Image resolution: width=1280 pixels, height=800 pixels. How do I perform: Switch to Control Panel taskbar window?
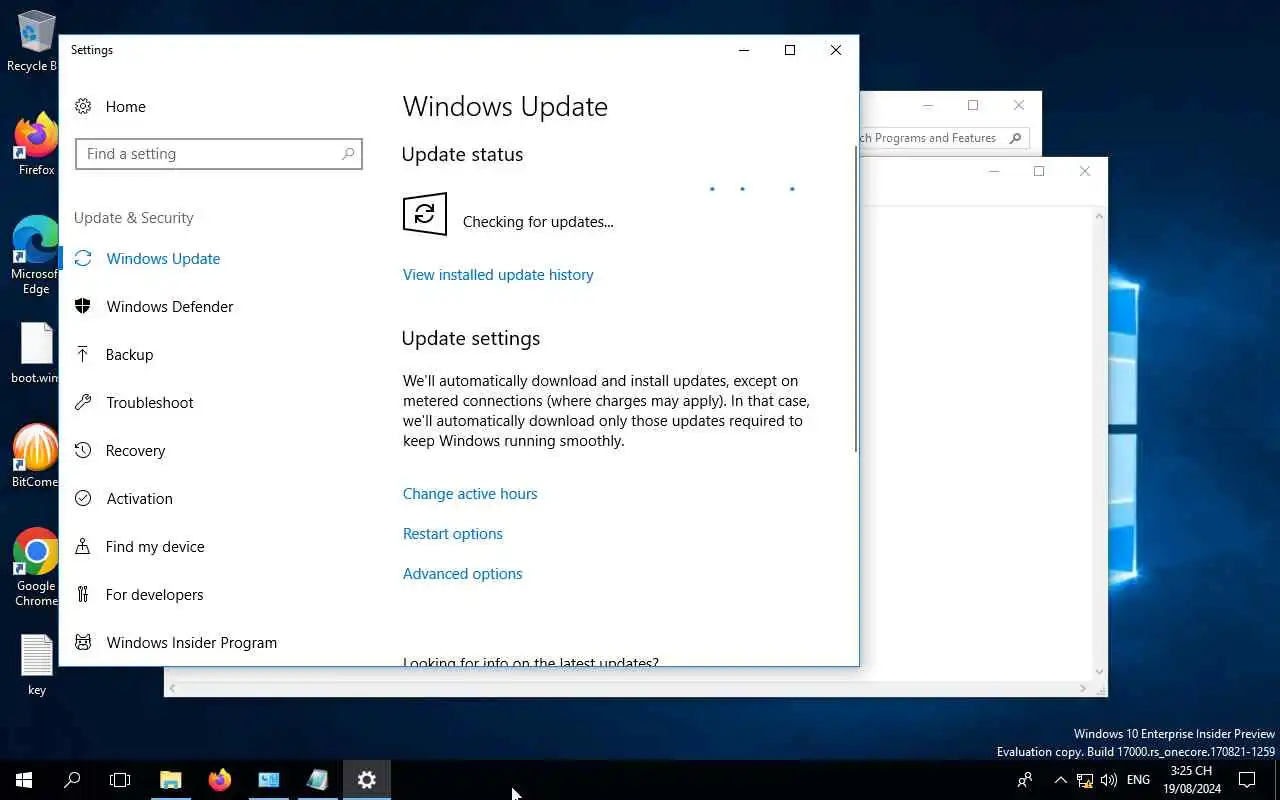[269, 780]
